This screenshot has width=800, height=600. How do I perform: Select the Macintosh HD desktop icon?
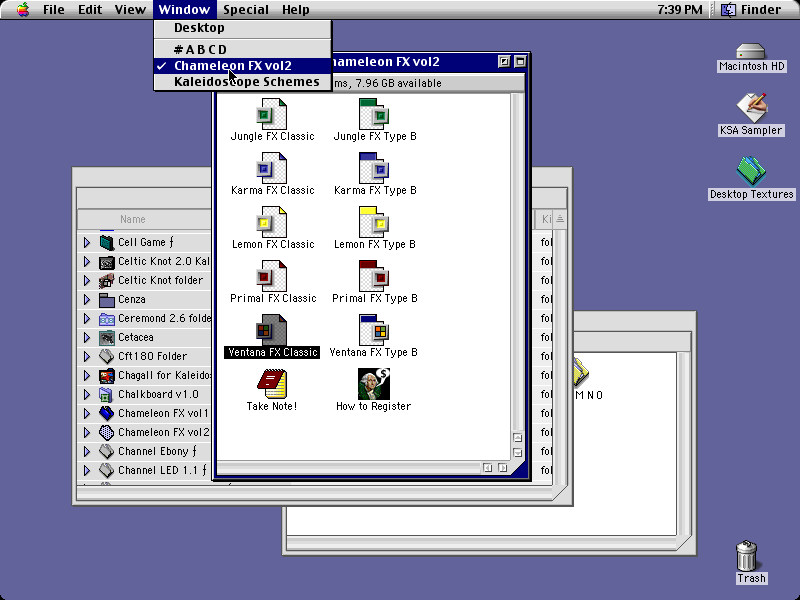[751, 52]
